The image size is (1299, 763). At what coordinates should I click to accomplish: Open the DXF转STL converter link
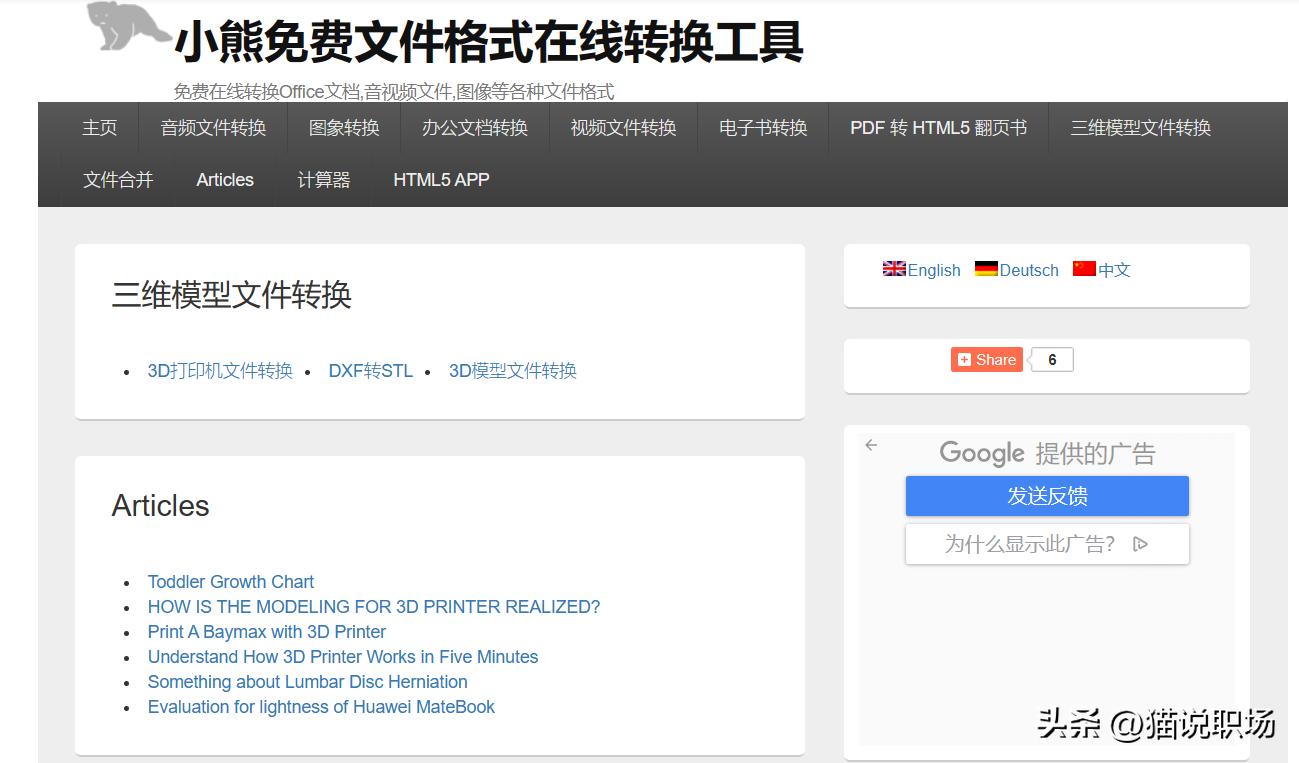point(370,370)
